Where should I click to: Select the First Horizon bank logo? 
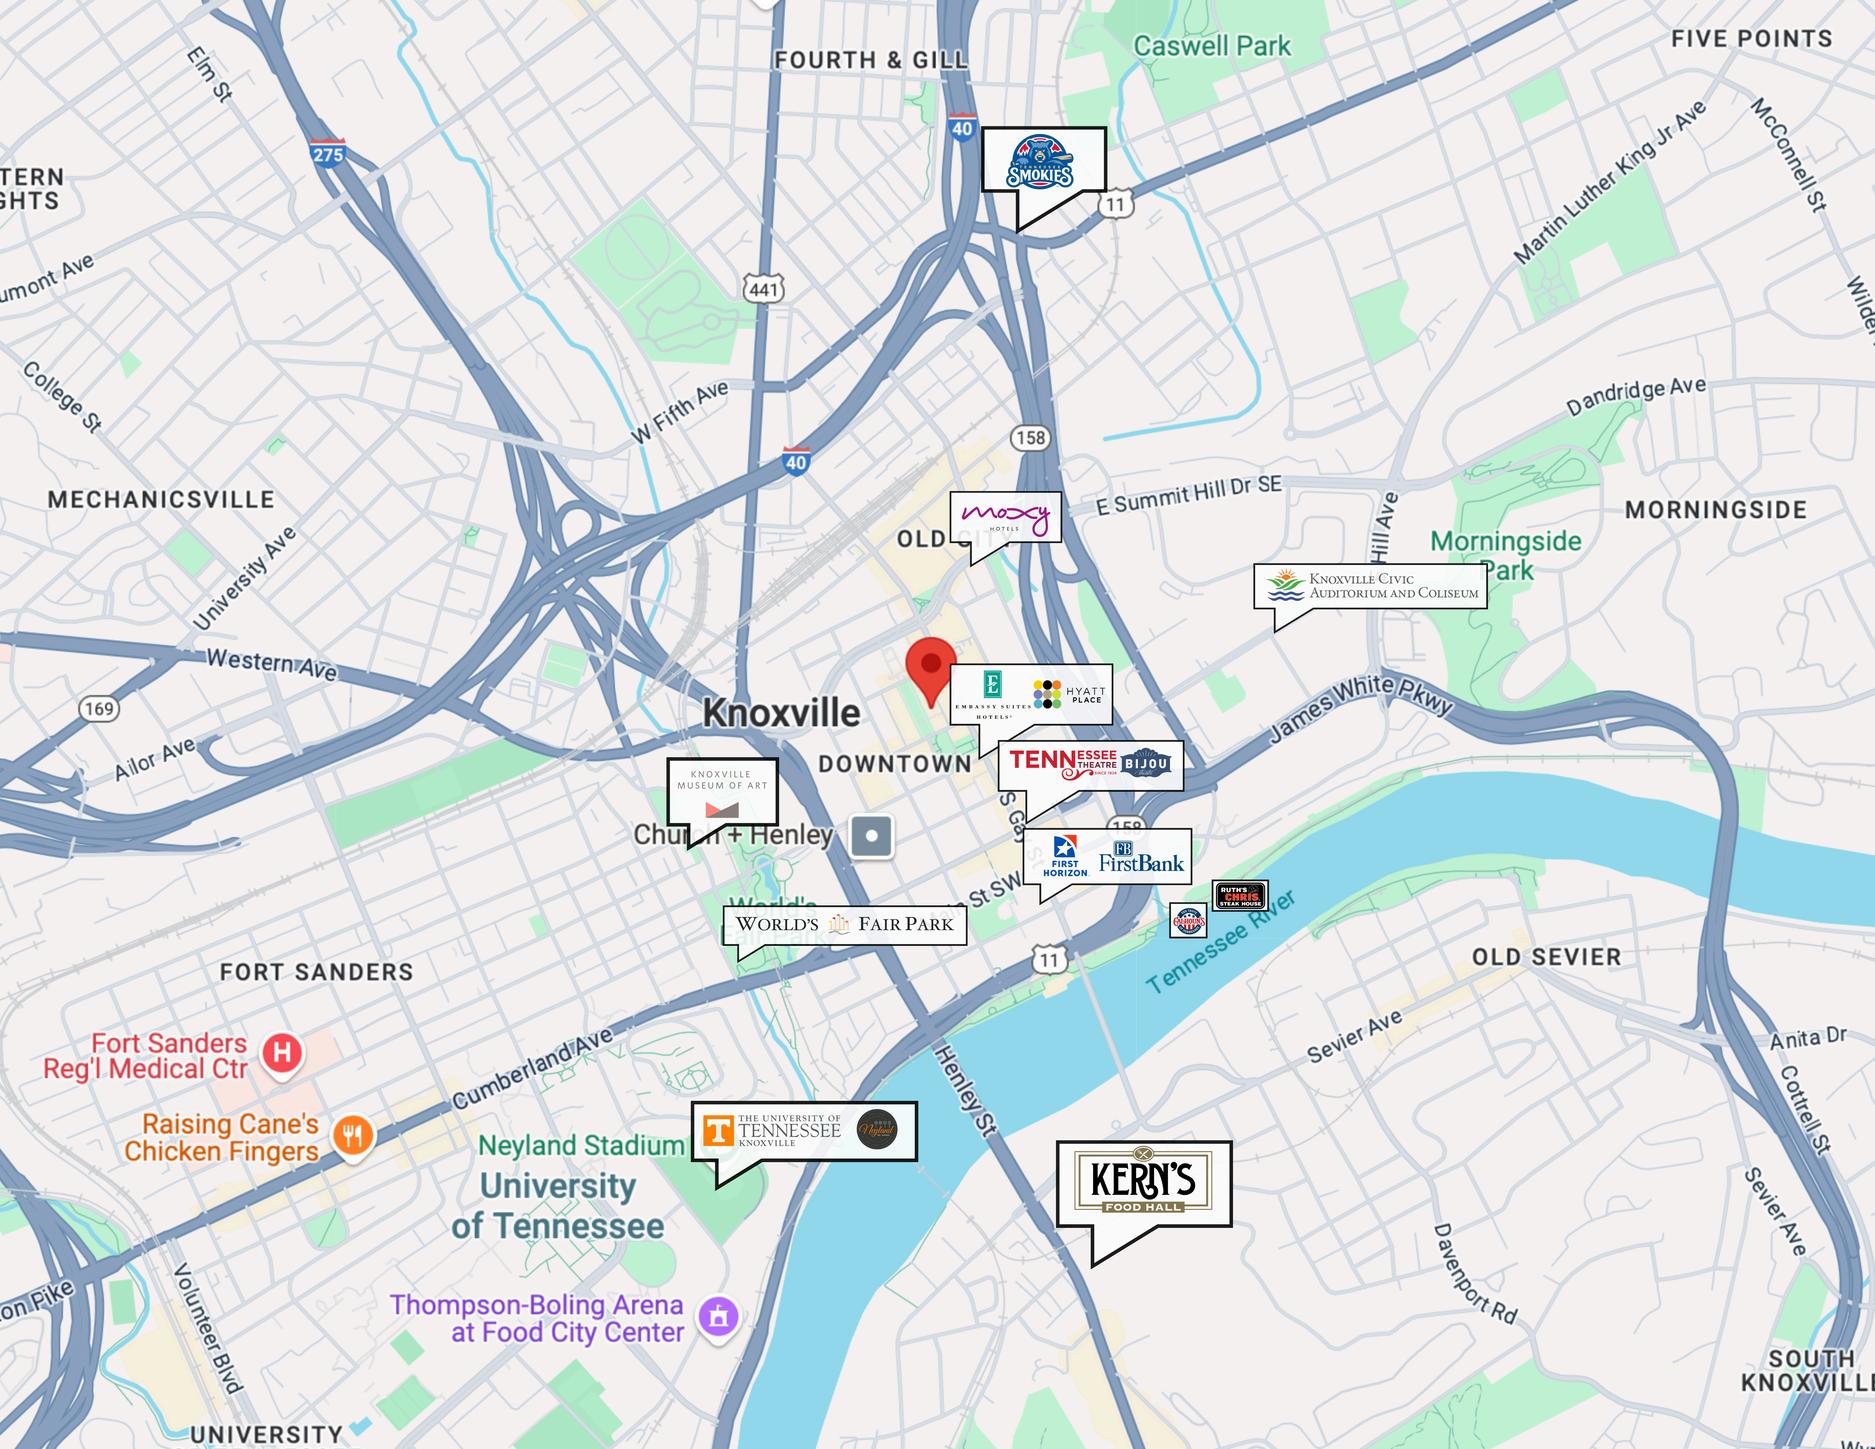[1064, 857]
